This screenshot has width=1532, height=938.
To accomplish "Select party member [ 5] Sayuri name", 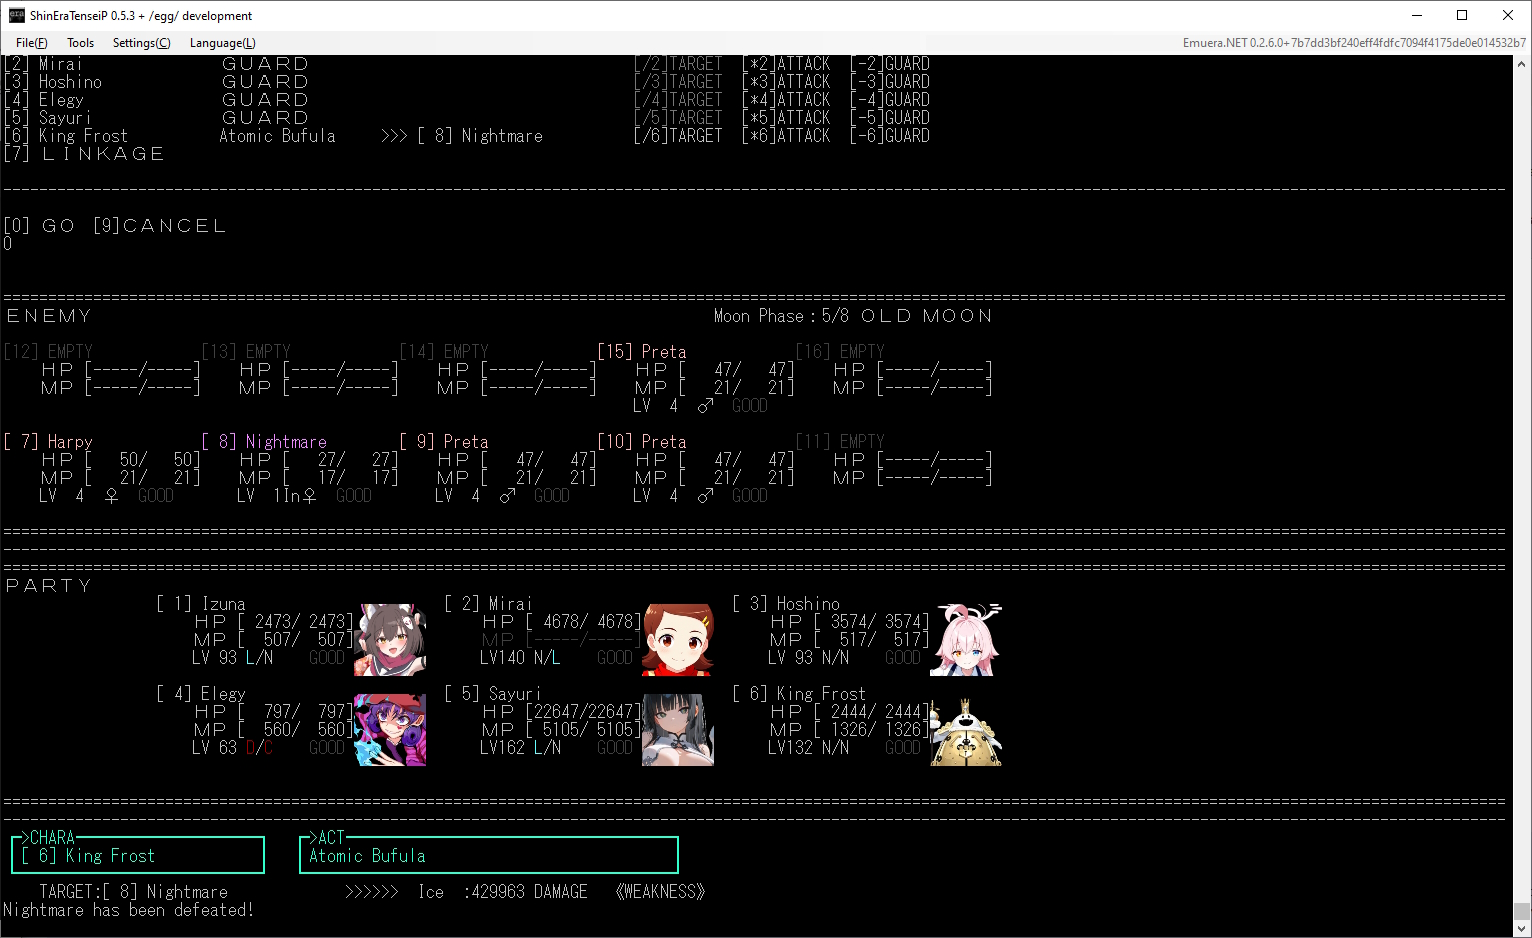I will pyautogui.click(x=493, y=694).
